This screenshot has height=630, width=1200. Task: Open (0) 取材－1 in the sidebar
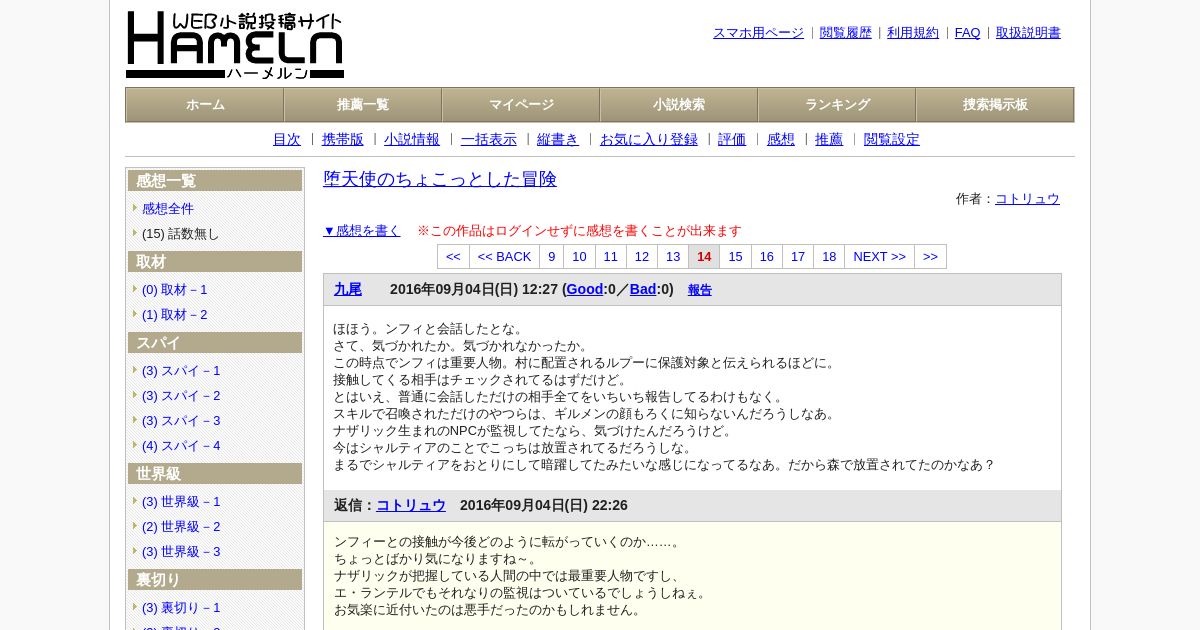click(175, 290)
